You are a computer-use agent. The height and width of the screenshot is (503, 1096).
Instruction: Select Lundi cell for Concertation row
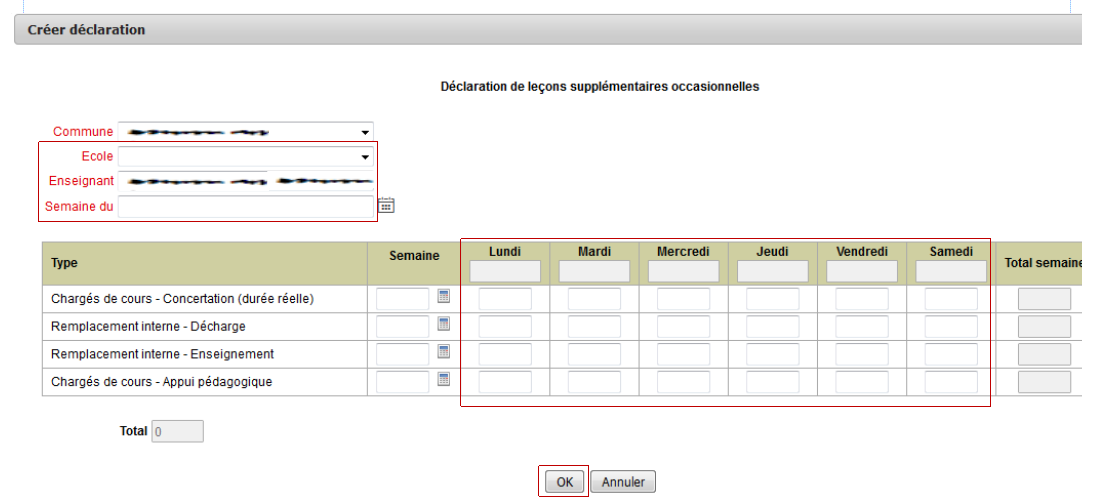(505, 299)
